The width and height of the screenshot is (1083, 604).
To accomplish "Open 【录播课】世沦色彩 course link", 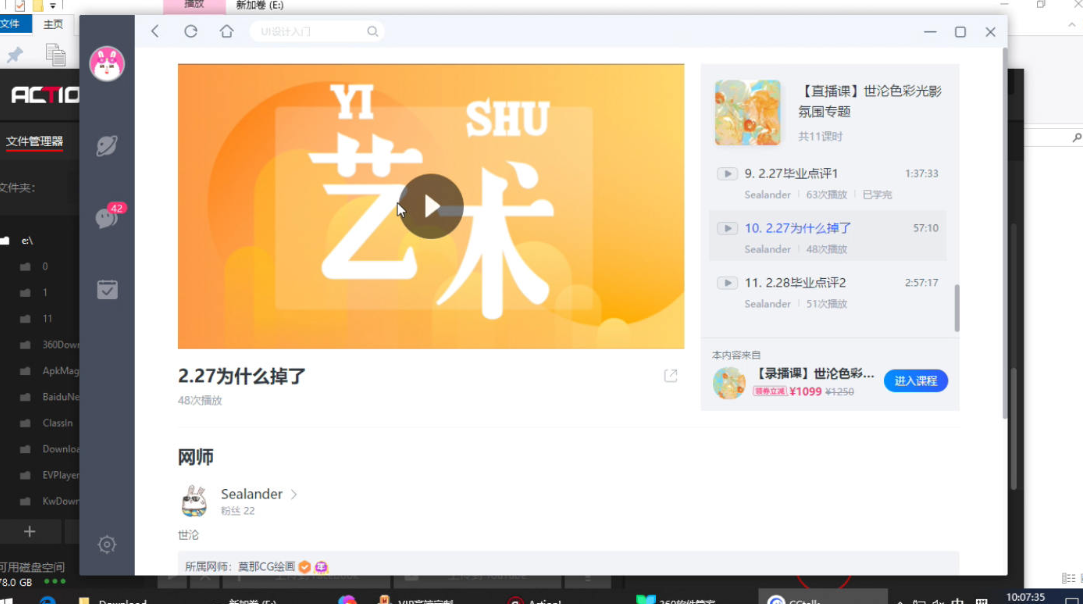I will [814, 373].
